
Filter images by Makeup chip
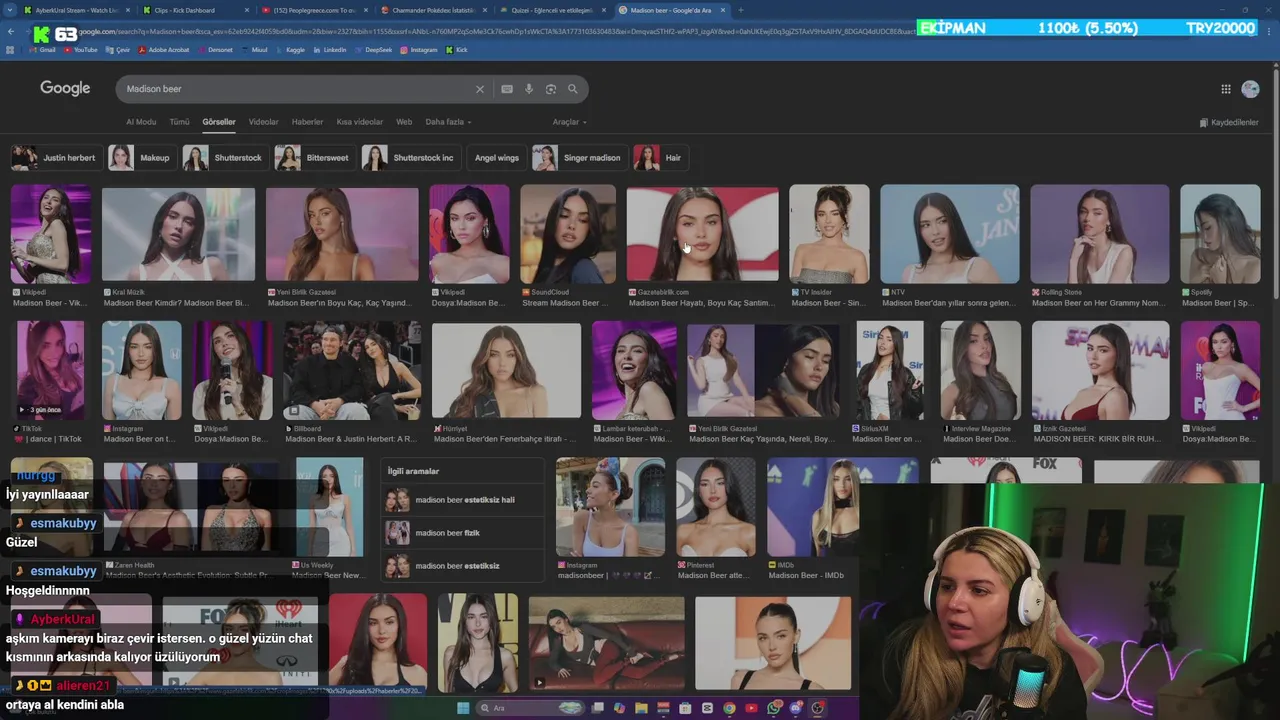pyautogui.click(x=141, y=158)
